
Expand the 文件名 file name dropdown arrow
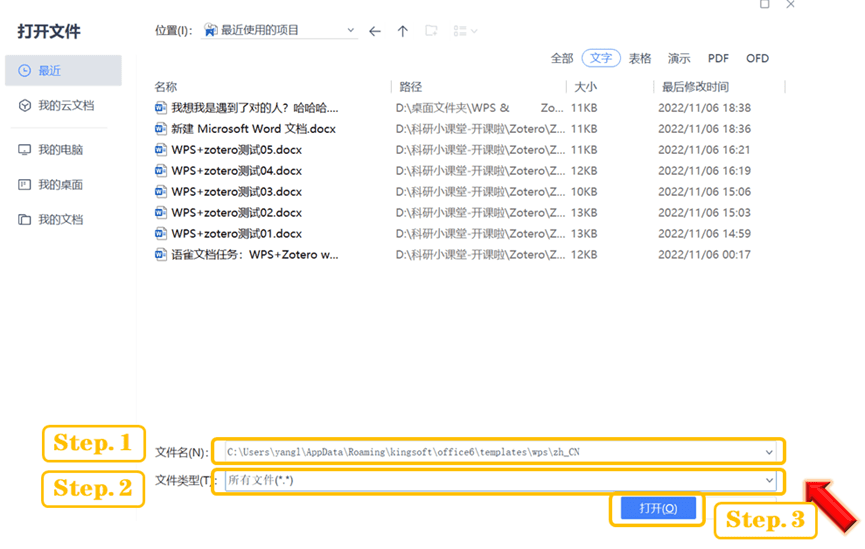point(769,452)
